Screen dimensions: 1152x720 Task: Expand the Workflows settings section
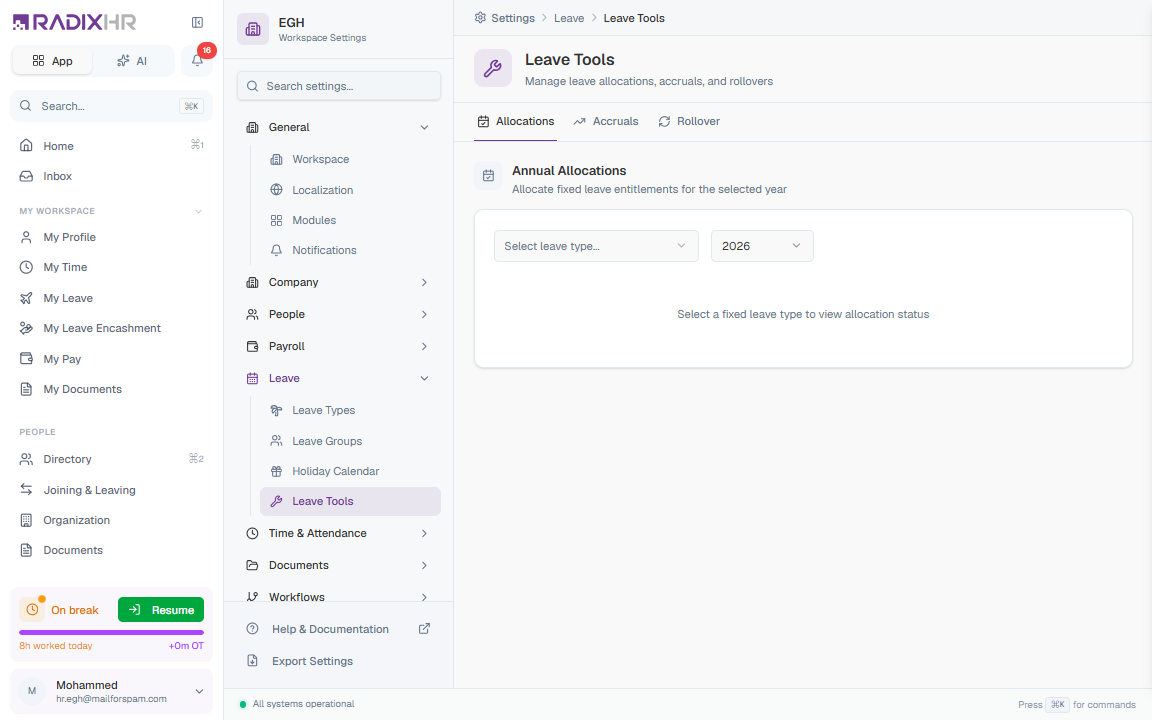click(339, 597)
